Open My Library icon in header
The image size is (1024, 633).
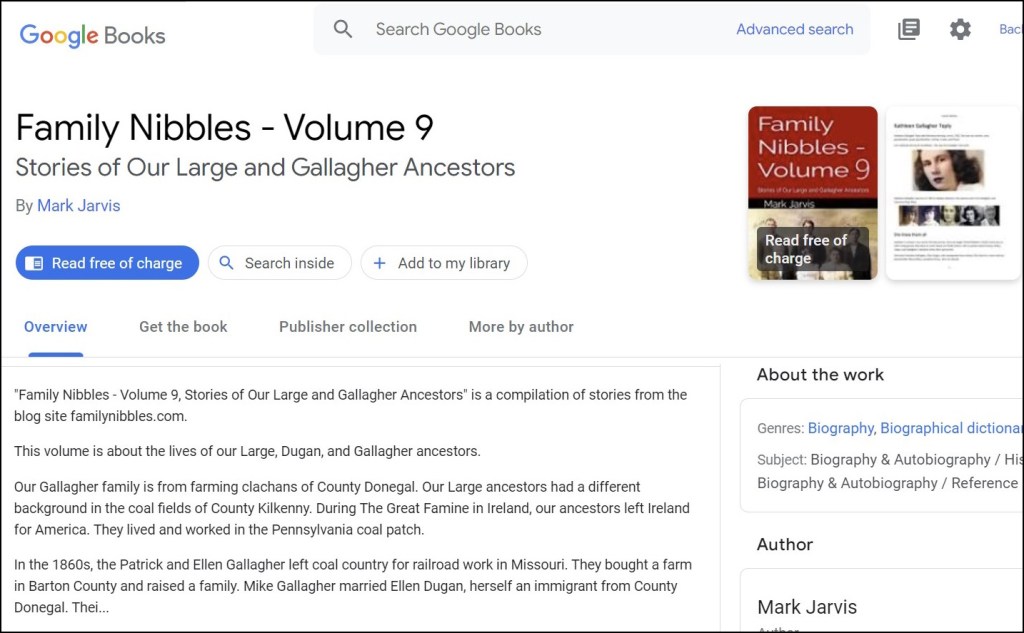click(908, 29)
